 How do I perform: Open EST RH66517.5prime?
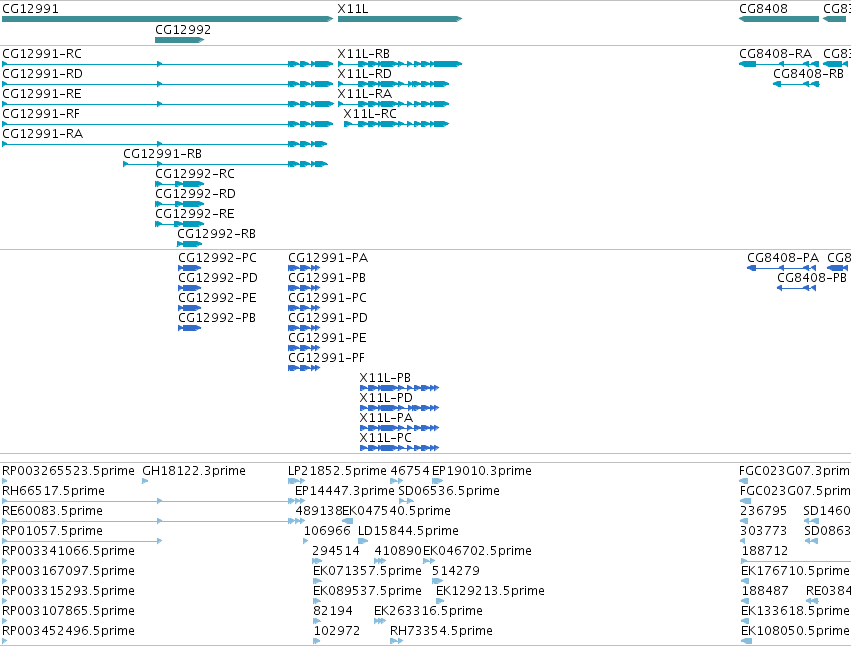(x=53, y=491)
